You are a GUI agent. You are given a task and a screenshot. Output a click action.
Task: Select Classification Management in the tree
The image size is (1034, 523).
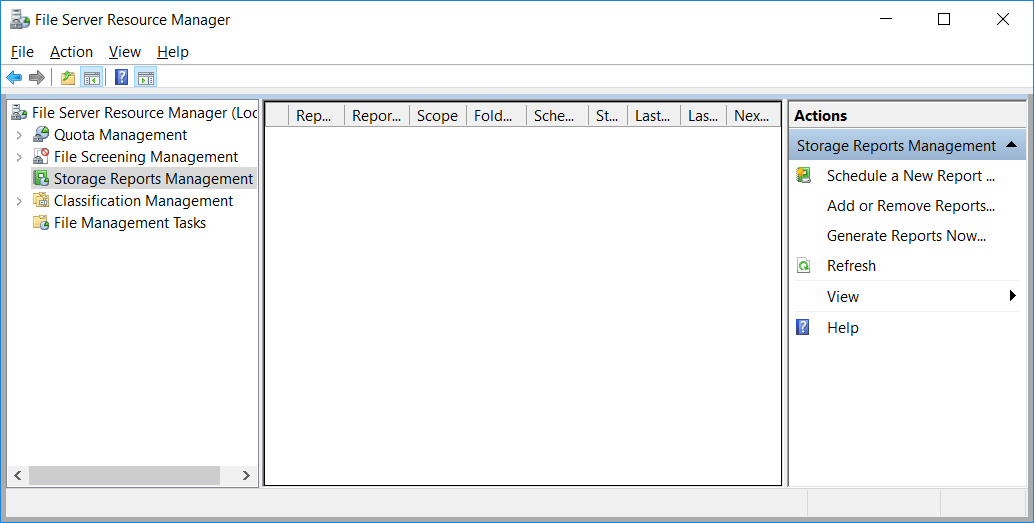pos(143,201)
